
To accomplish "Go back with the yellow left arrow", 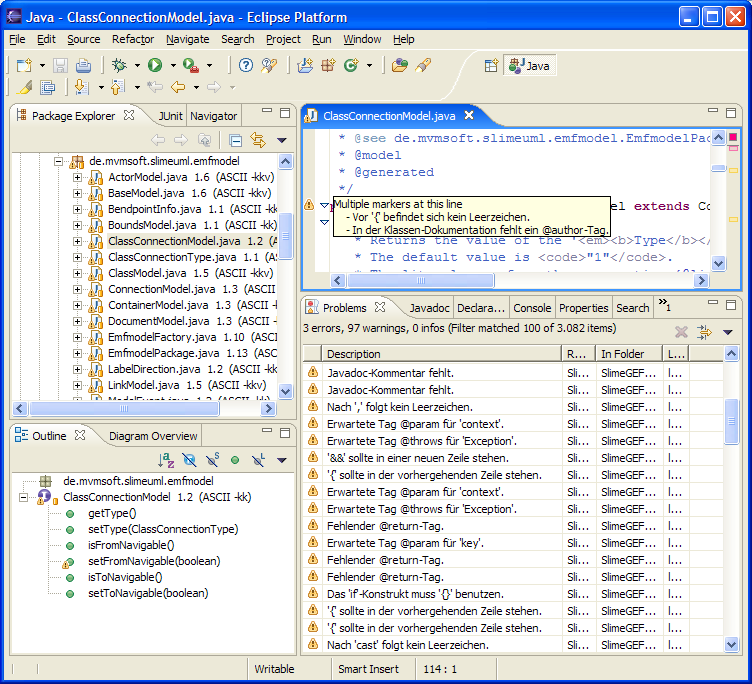I will pyautogui.click(x=178, y=87).
